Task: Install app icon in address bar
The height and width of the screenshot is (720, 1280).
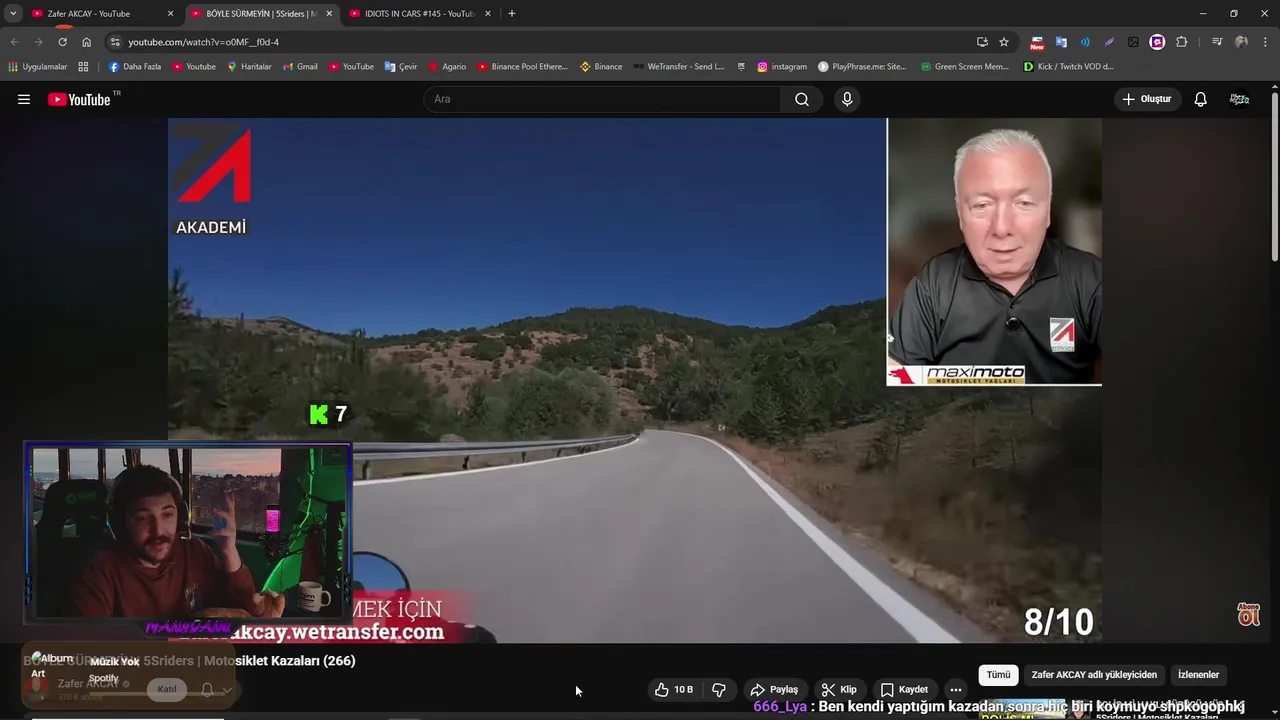Action: 982,42
